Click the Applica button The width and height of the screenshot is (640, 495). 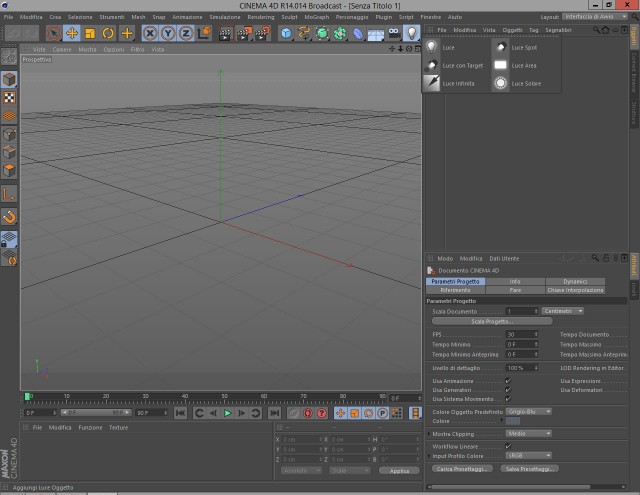pyautogui.click(x=399, y=471)
